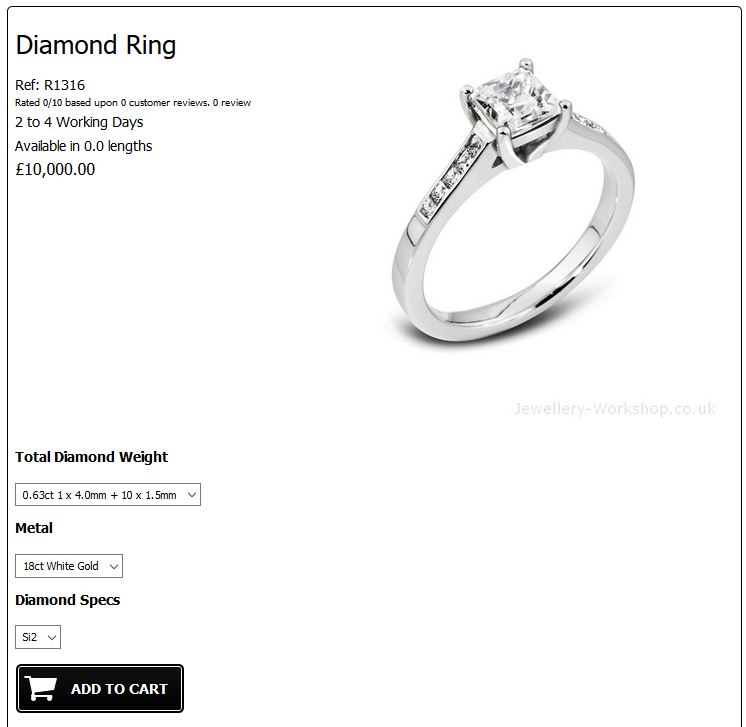This screenshot has height=727, width=746.
Task: Open the customer reviews rating line
Action: tap(133, 103)
